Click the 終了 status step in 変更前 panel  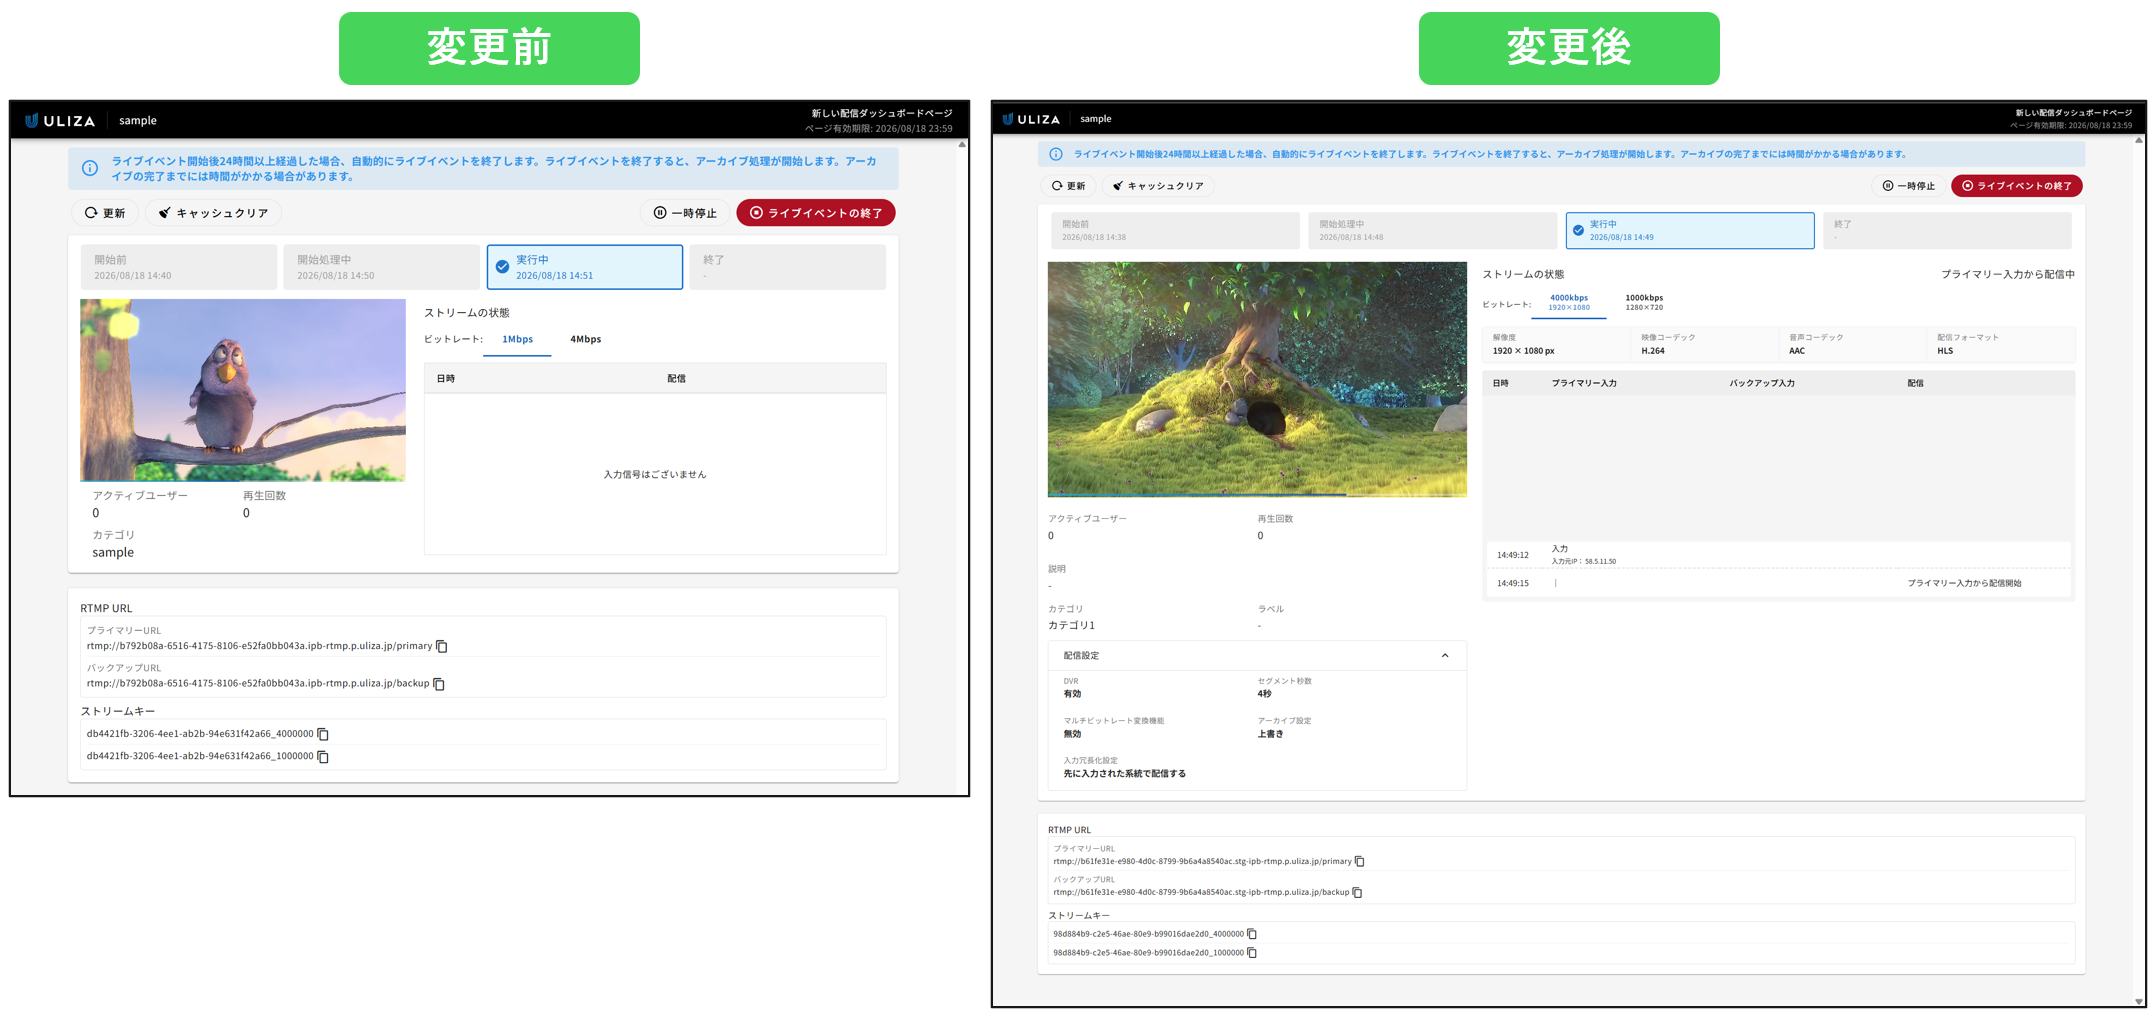[788, 267]
